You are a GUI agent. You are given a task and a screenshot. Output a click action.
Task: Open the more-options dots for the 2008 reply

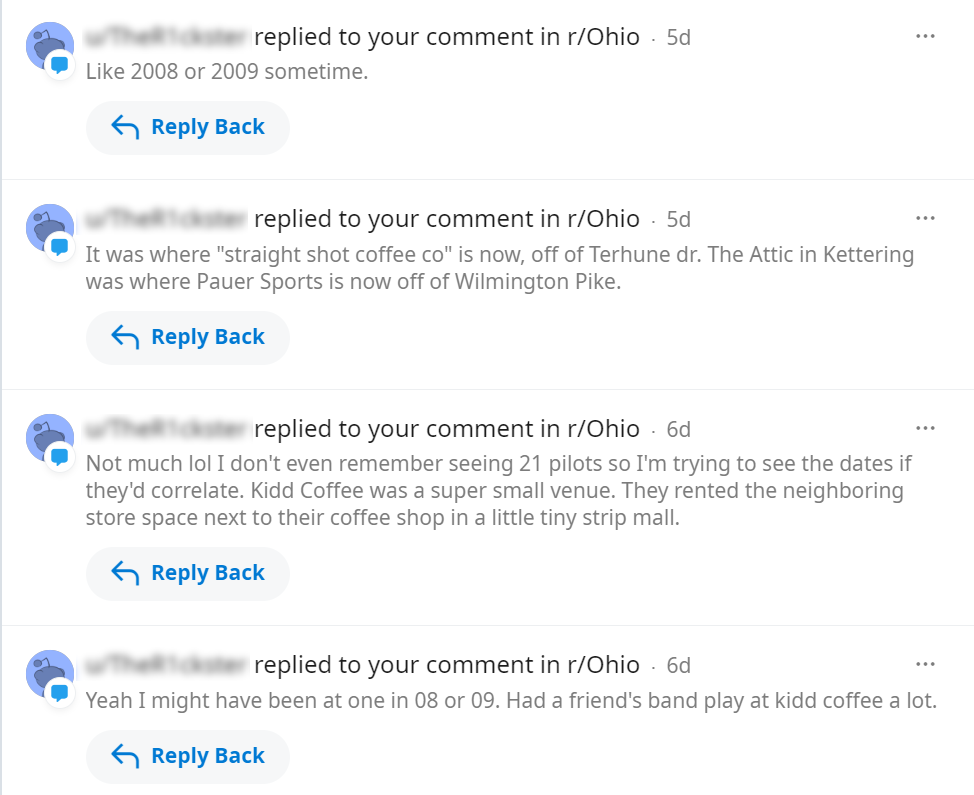[x=925, y=36]
